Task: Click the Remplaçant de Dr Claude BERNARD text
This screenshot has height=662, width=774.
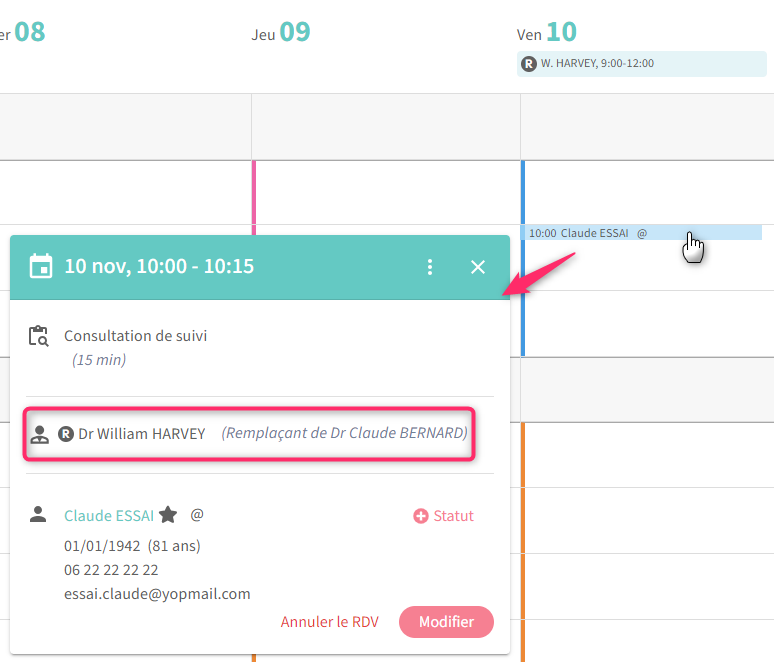Action: click(x=344, y=434)
